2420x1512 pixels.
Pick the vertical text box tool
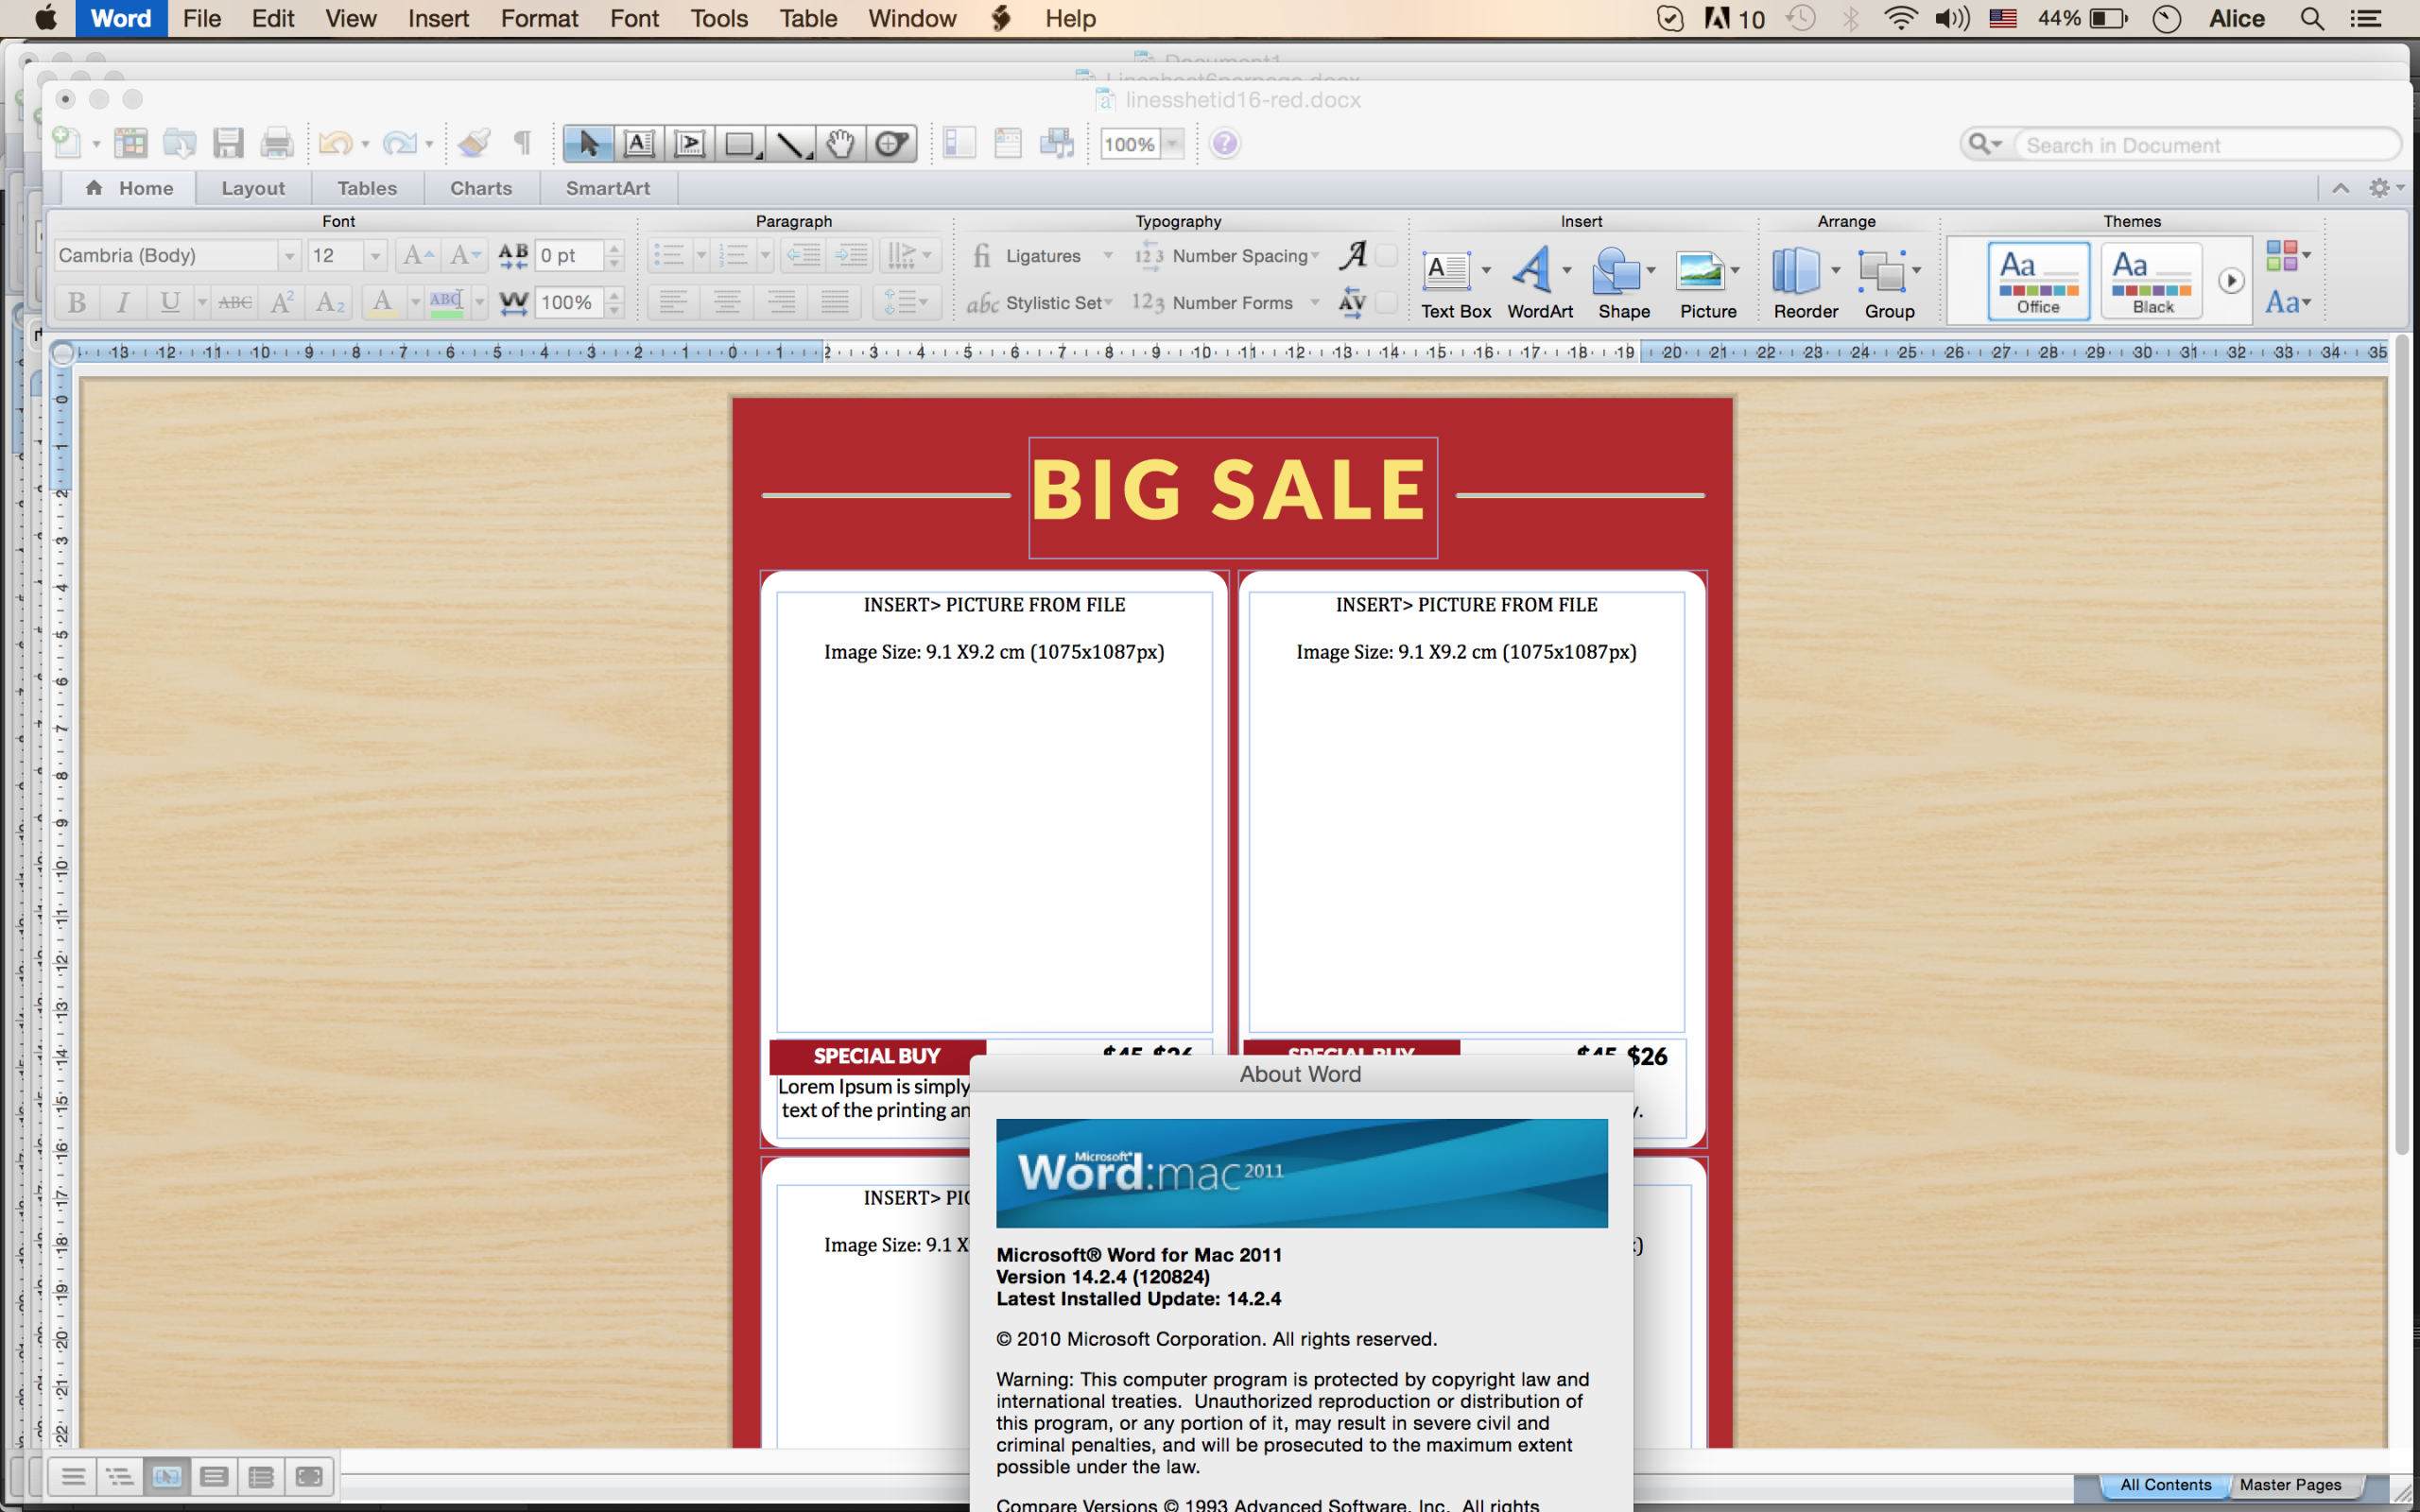click(689, 144)
